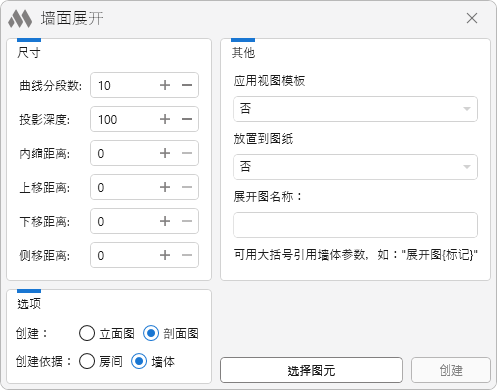
Task: Click the 展开图名称 text field
Action: pyautogui.click(x=355, y=225)
